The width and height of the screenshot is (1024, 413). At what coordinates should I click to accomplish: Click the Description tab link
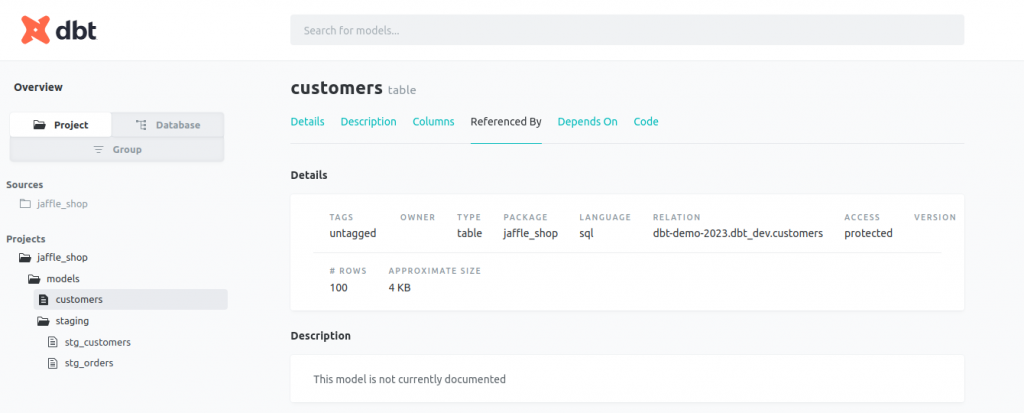(368, 122)
